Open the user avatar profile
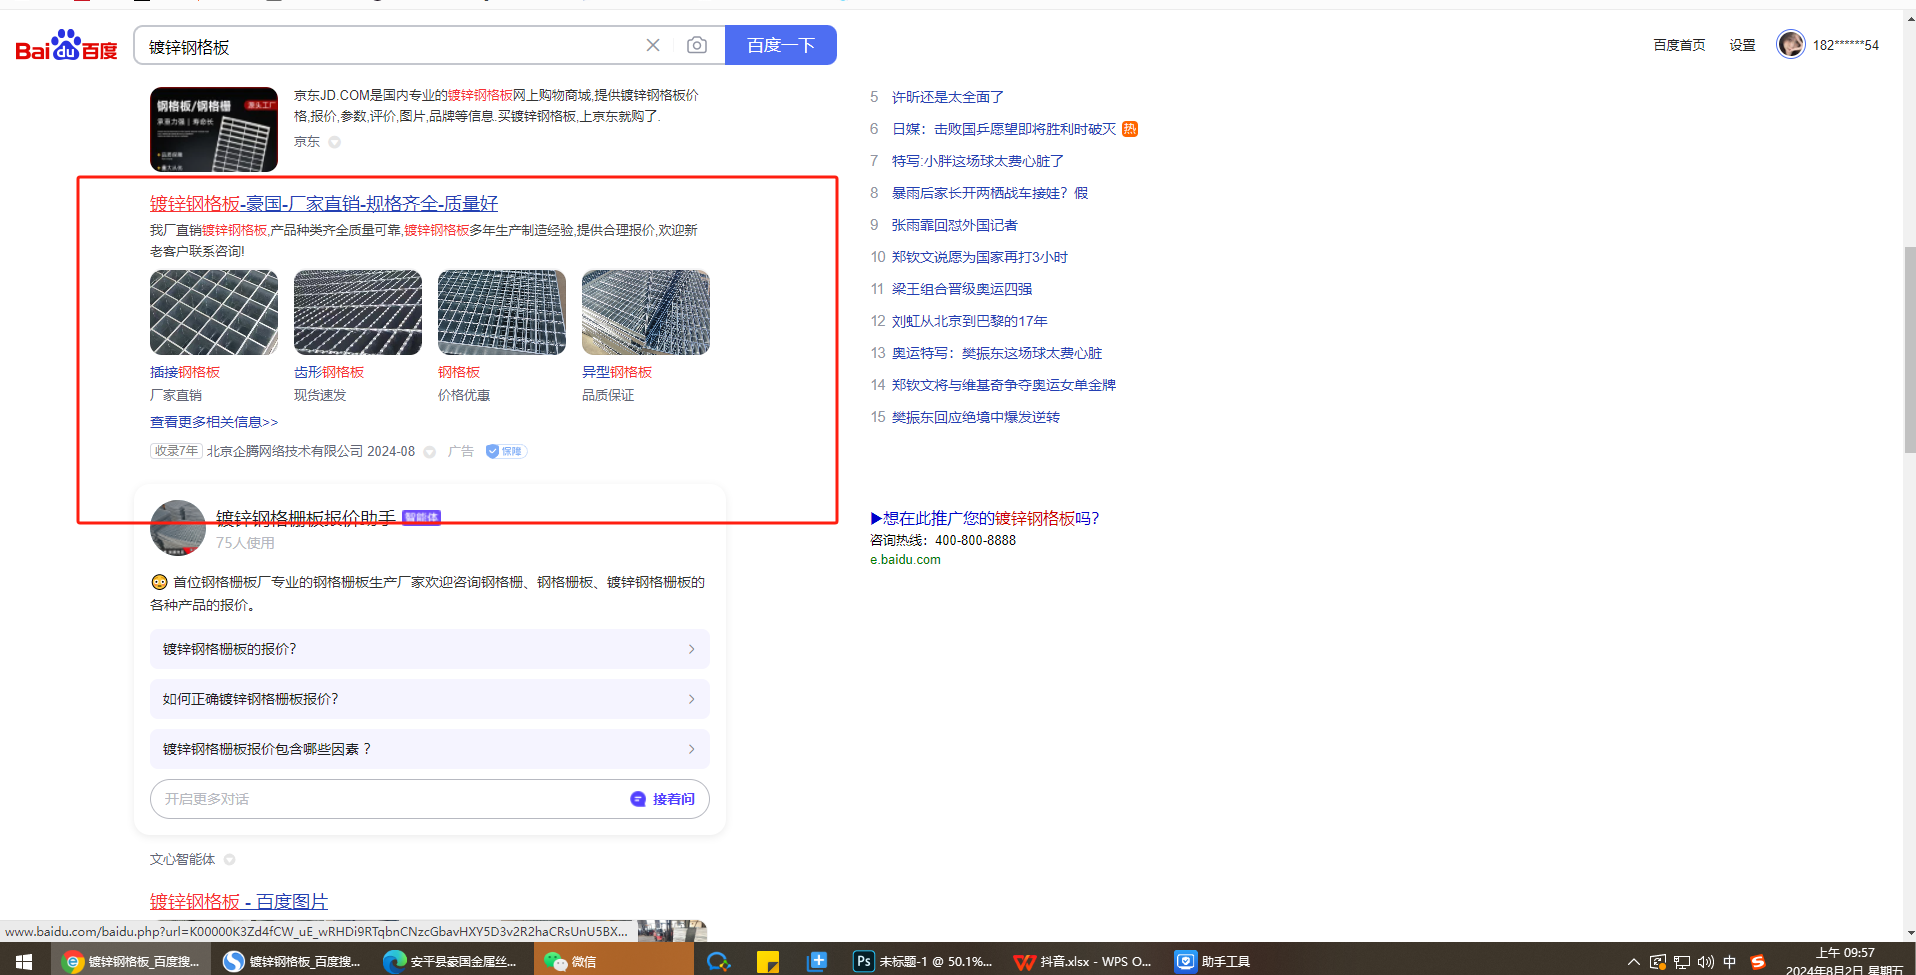This screenshot has height=975, width=1916. click(1790, 45)
